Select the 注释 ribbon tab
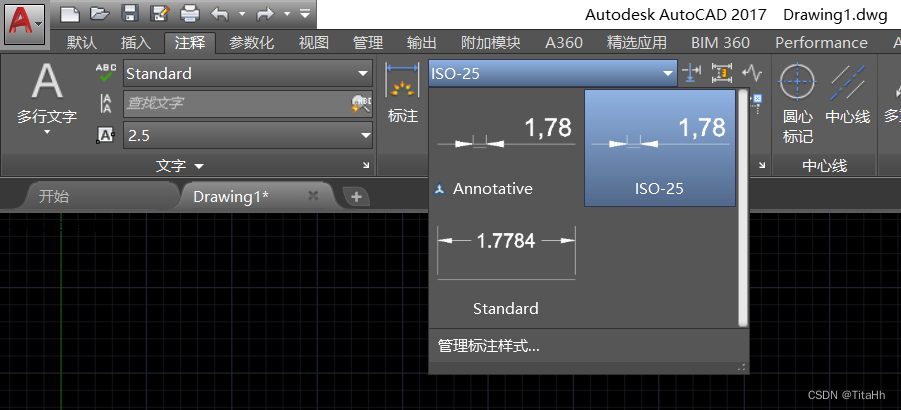The height and width of the screenshot is (410, 901). [x=190, y=42]
